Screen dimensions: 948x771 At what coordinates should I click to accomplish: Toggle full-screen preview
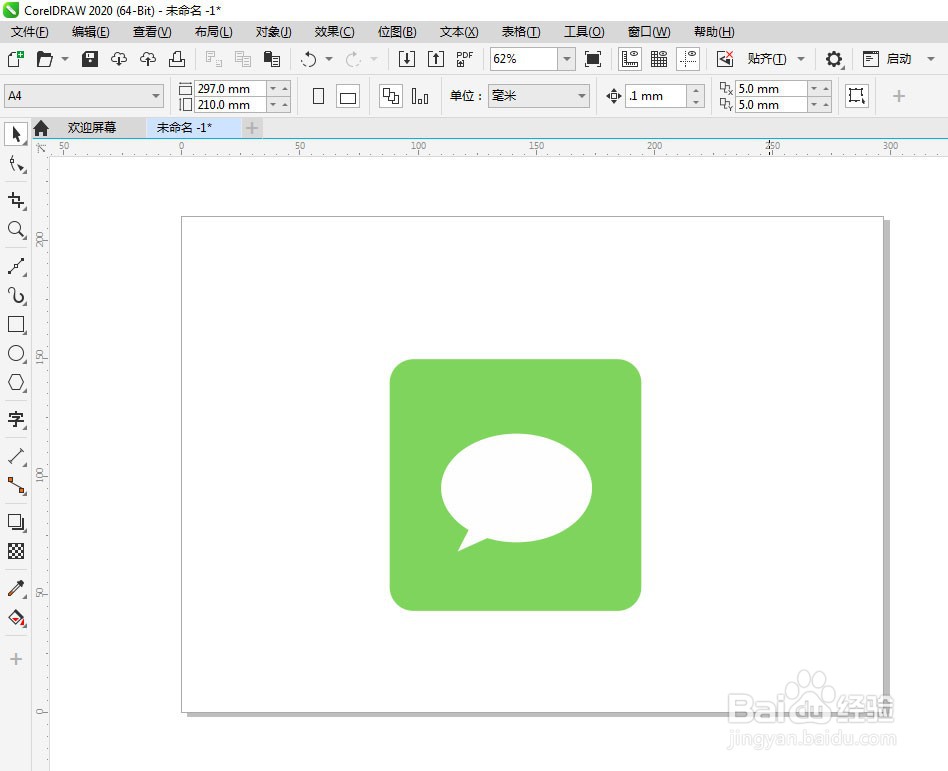[593, 59]
